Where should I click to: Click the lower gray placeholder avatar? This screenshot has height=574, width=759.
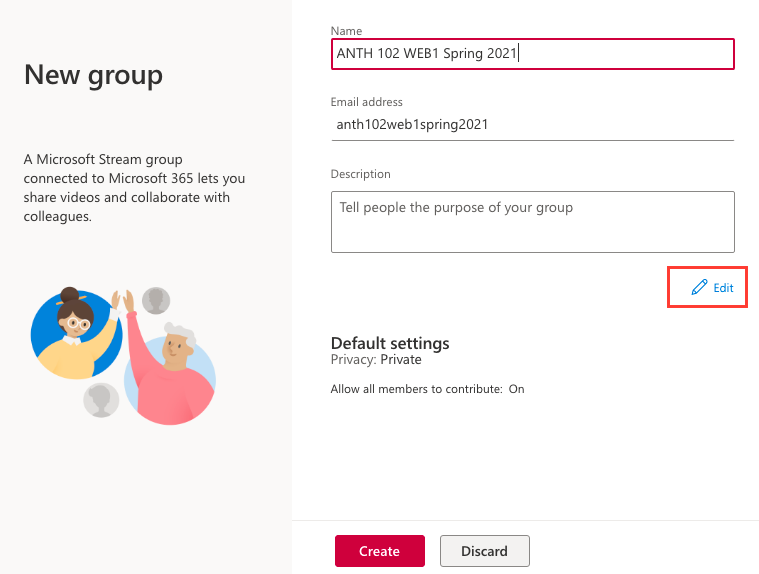(x=101, y=400)
